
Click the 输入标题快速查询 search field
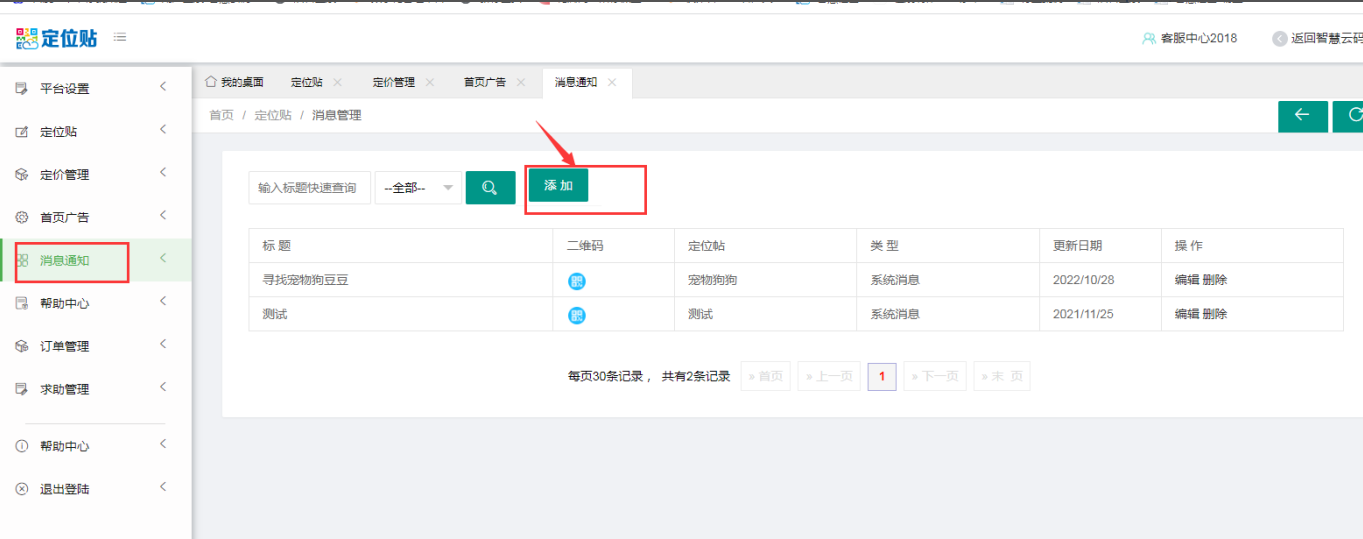point(308,188)
